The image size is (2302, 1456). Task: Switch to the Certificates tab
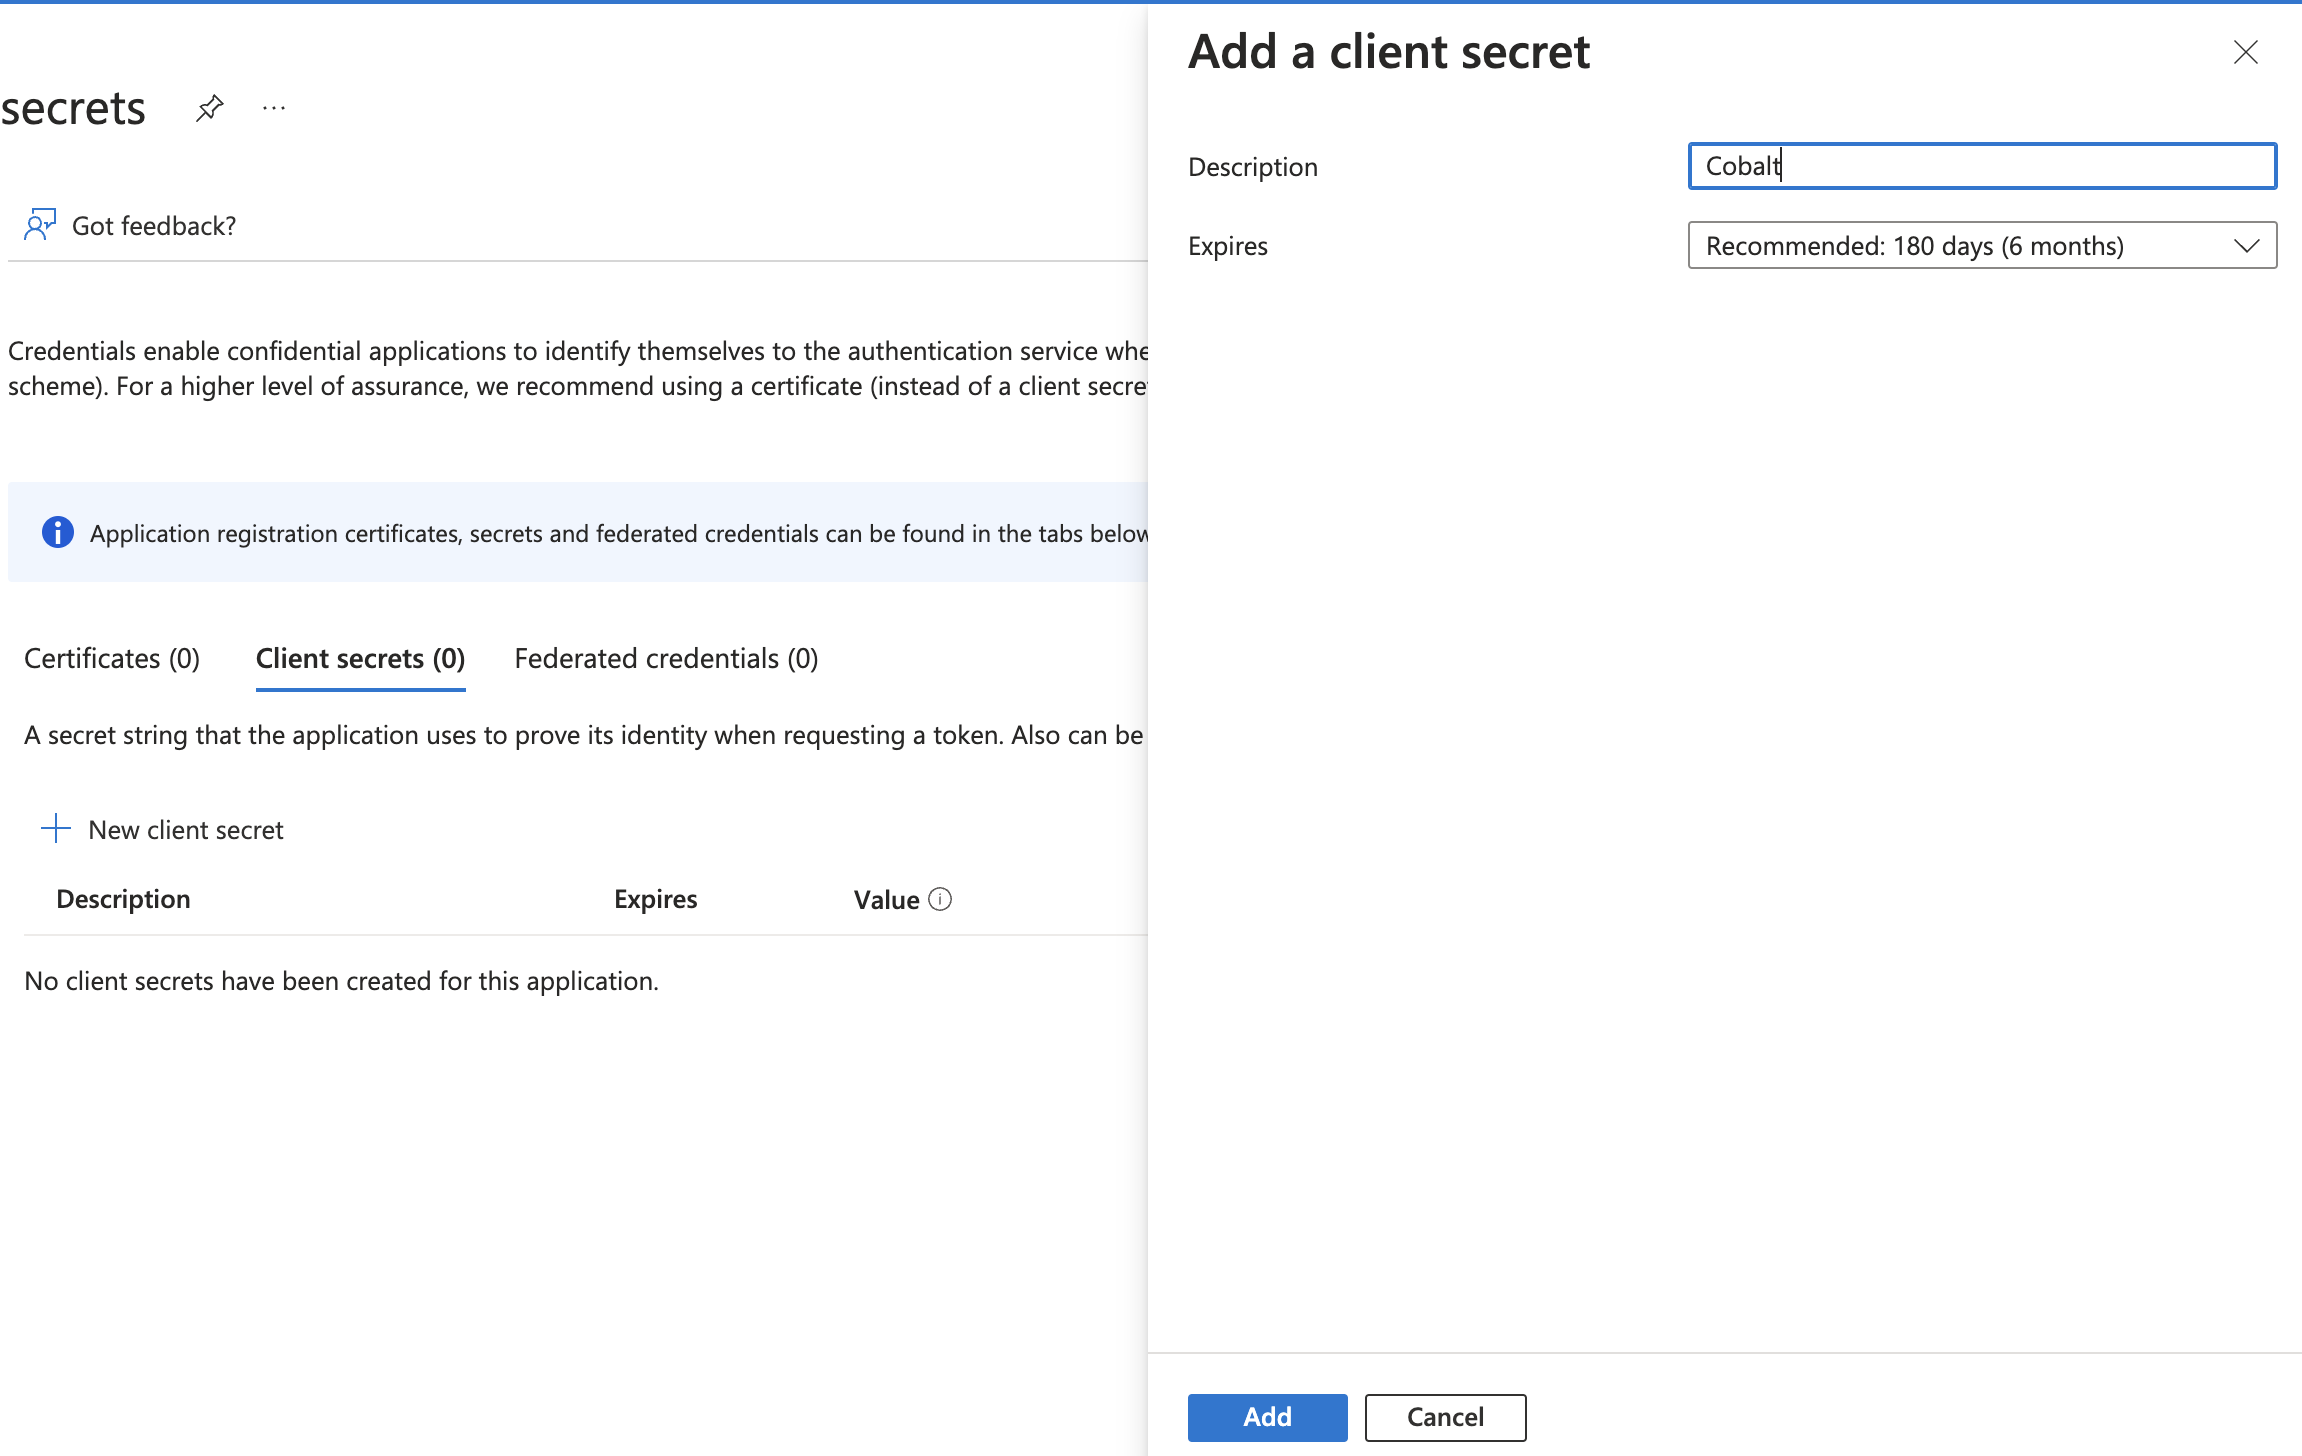(112, 658)
